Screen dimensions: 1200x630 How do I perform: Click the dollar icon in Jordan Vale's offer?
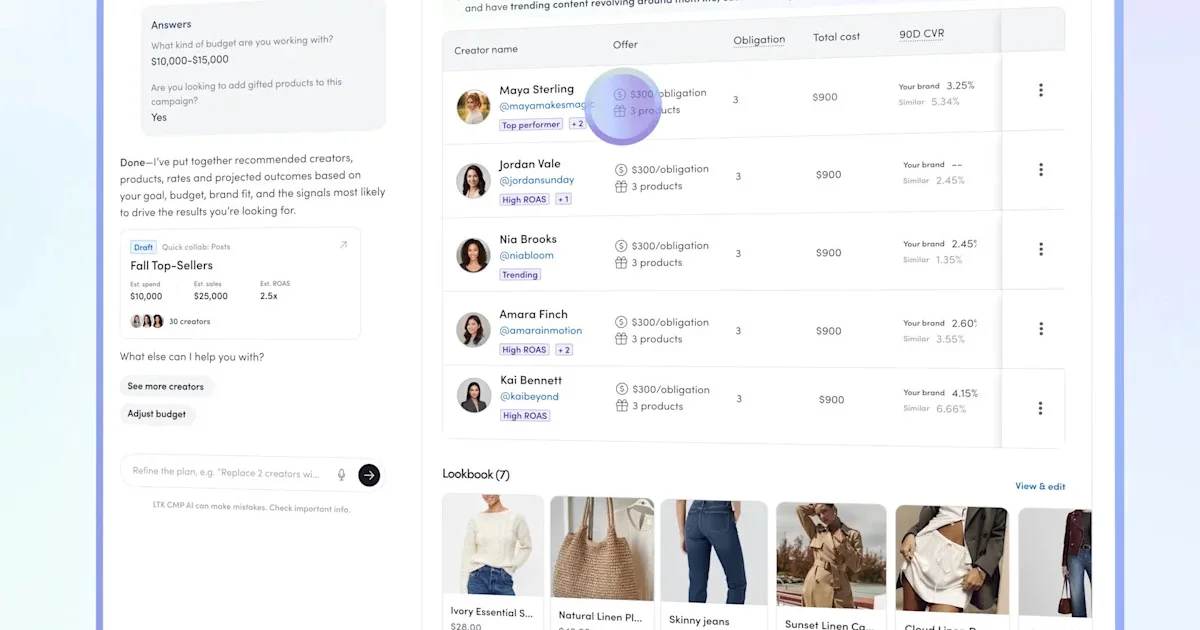[620, 170]
